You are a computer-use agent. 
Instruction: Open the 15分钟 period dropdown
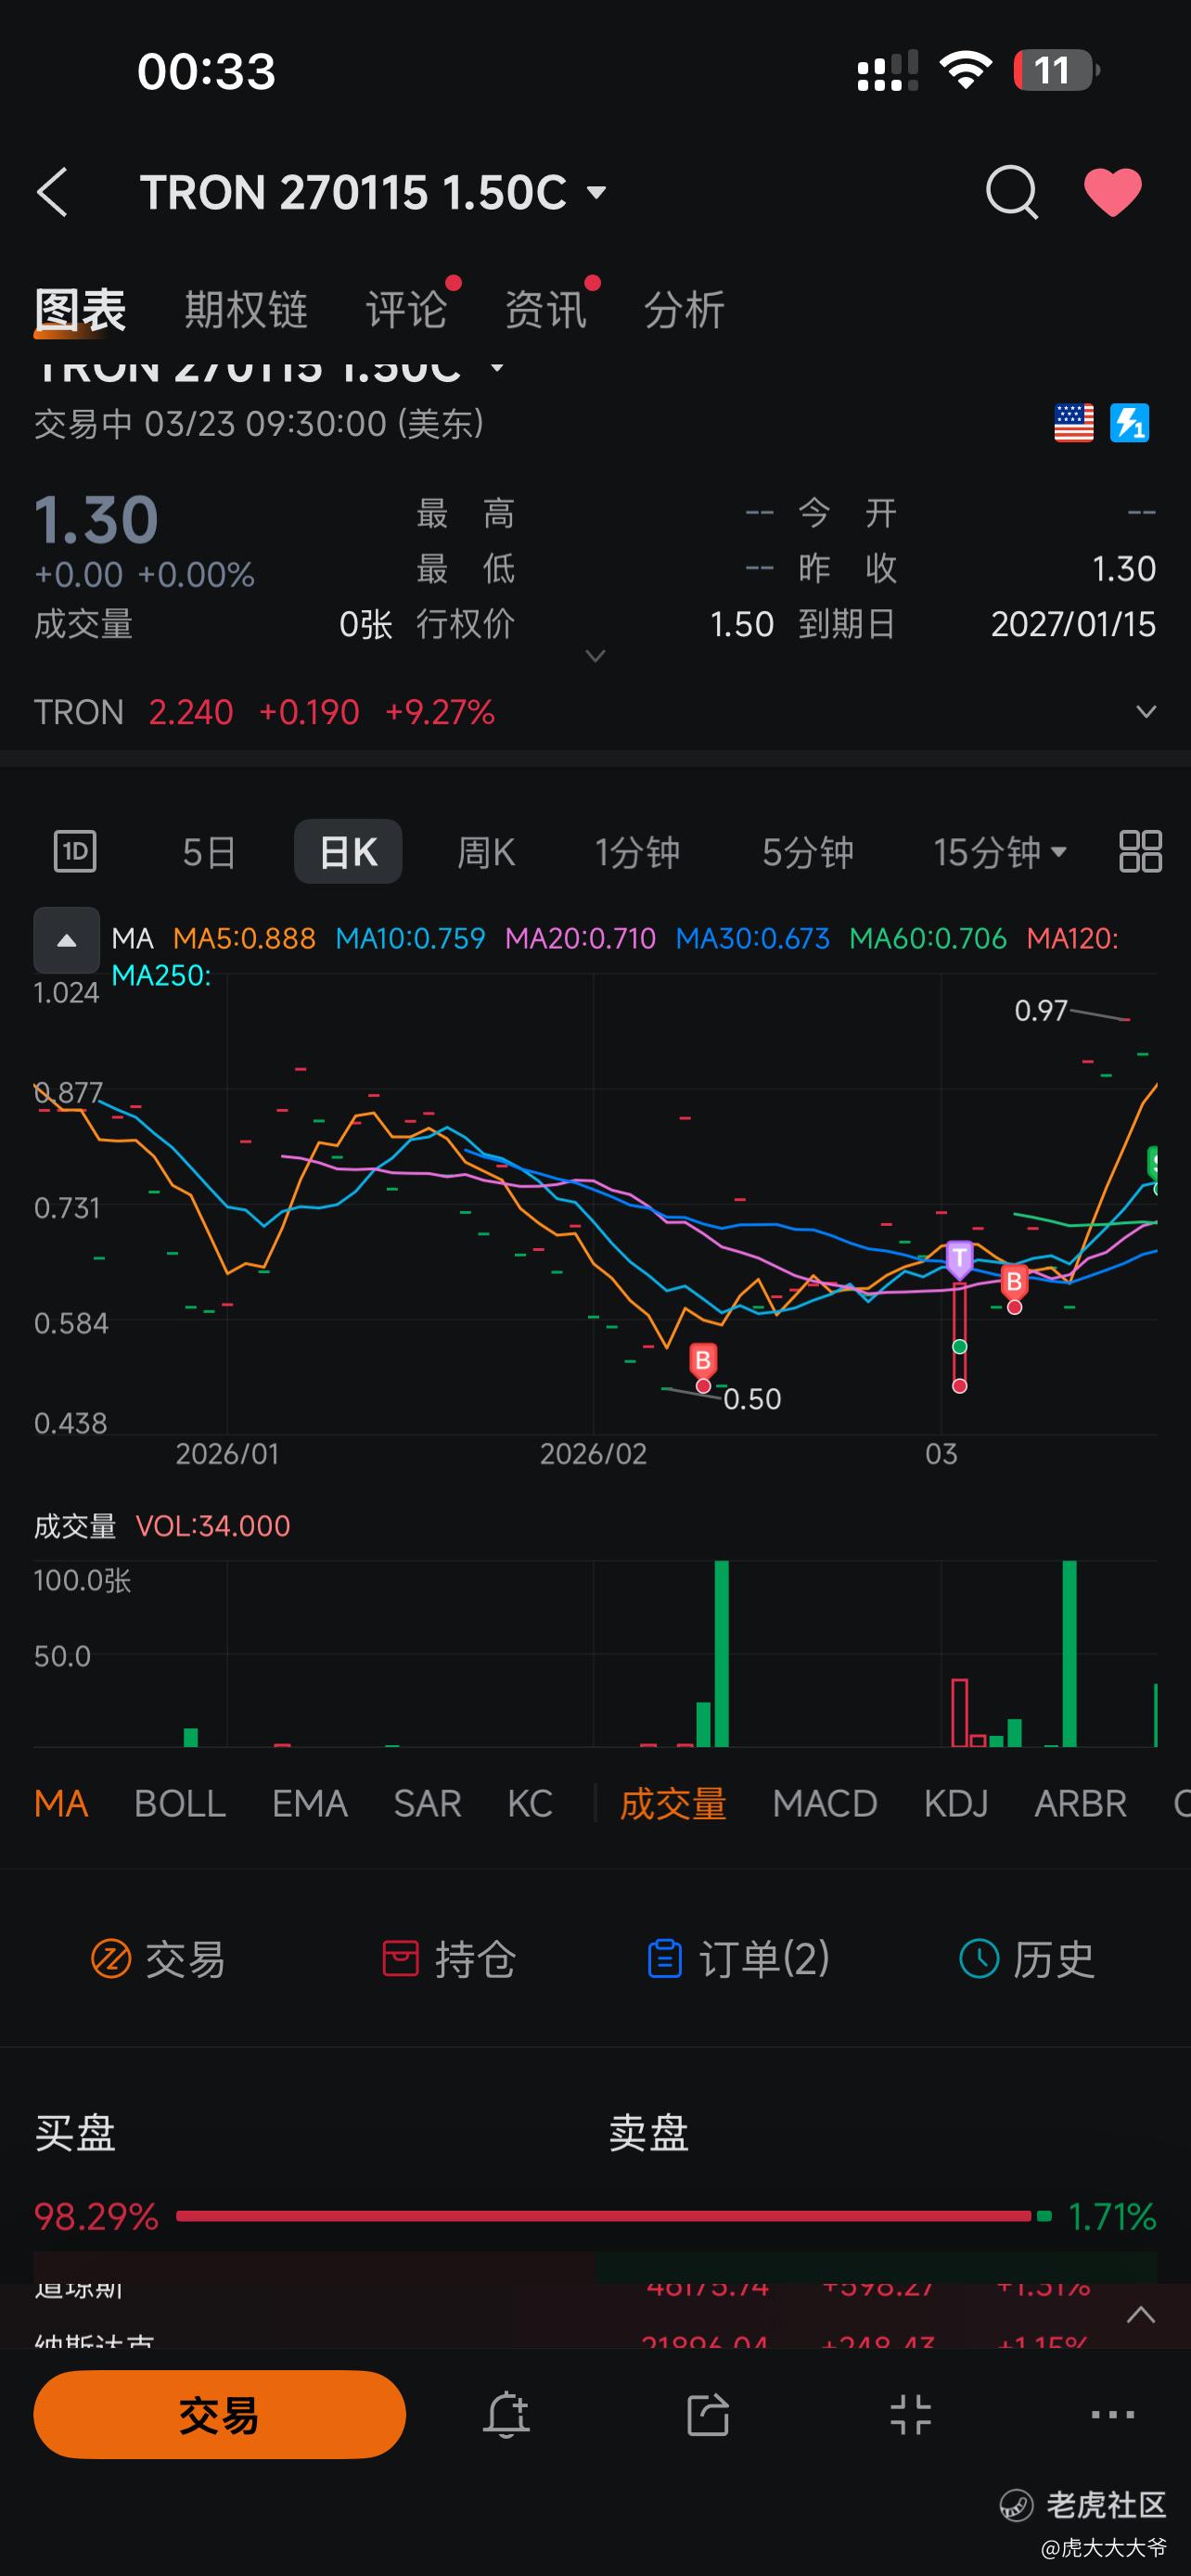tap(1000, 852)
